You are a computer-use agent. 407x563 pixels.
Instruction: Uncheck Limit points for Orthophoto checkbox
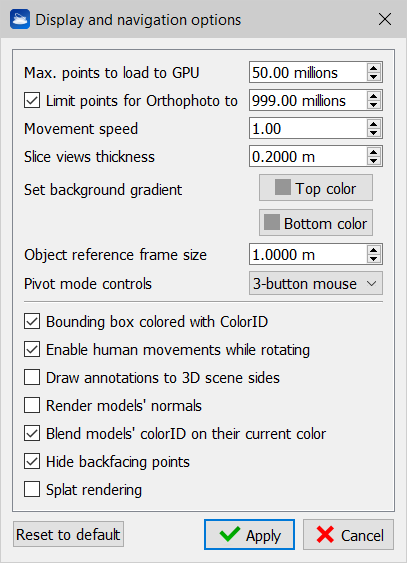[32, 100]
